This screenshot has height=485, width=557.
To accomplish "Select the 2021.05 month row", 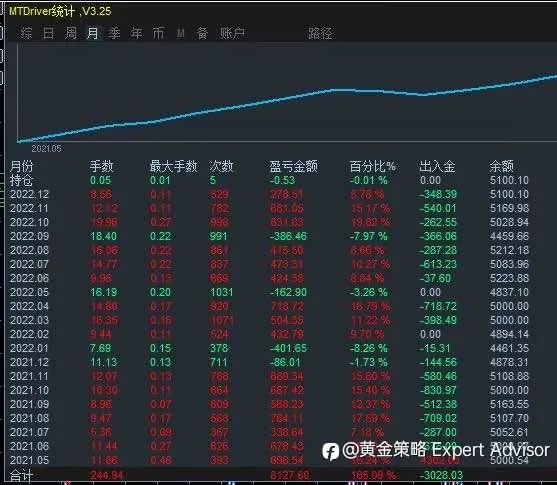I will point(270,460).
